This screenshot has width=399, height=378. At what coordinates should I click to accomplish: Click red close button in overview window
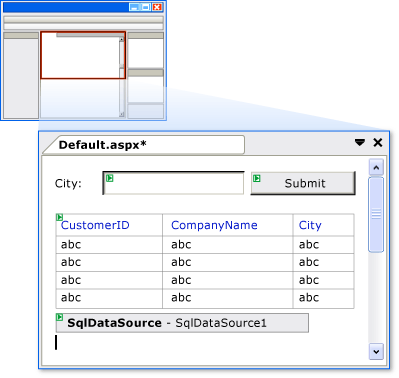coord(157,7)
